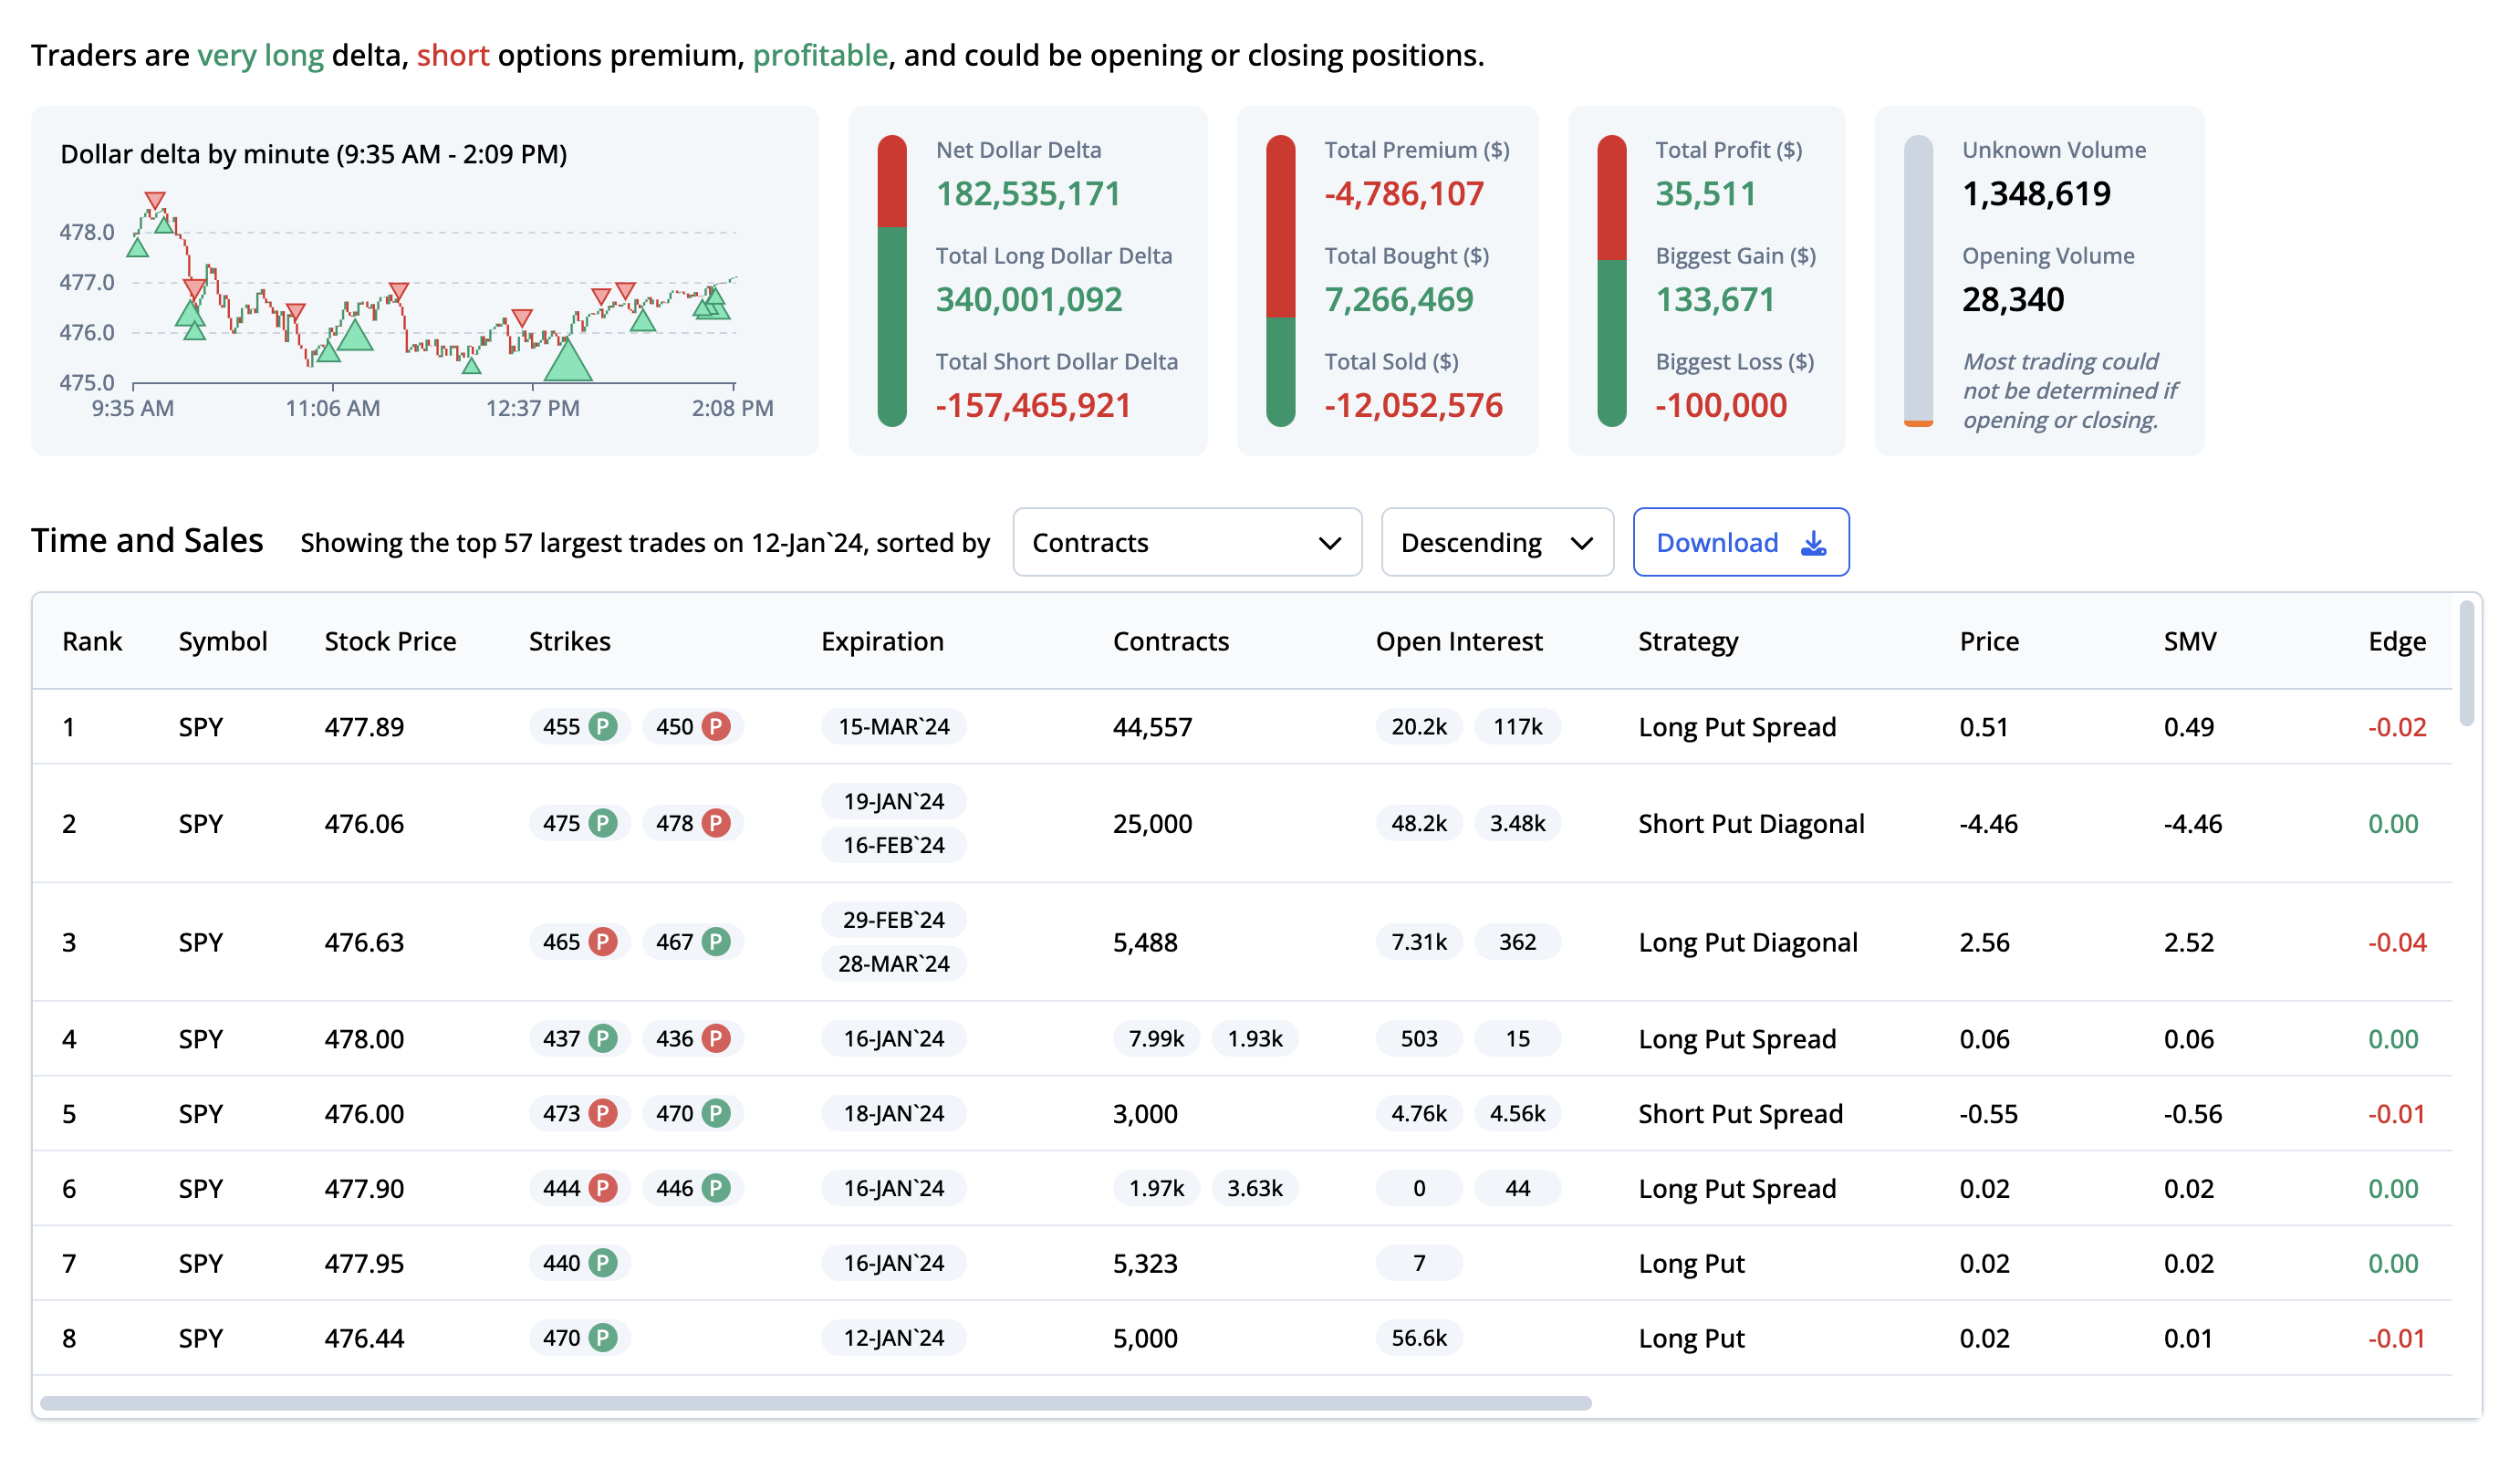Click the 16-FEB`24 expiration tag
The height and width of the screenshot is (1458, 2520).
point(894,845)
